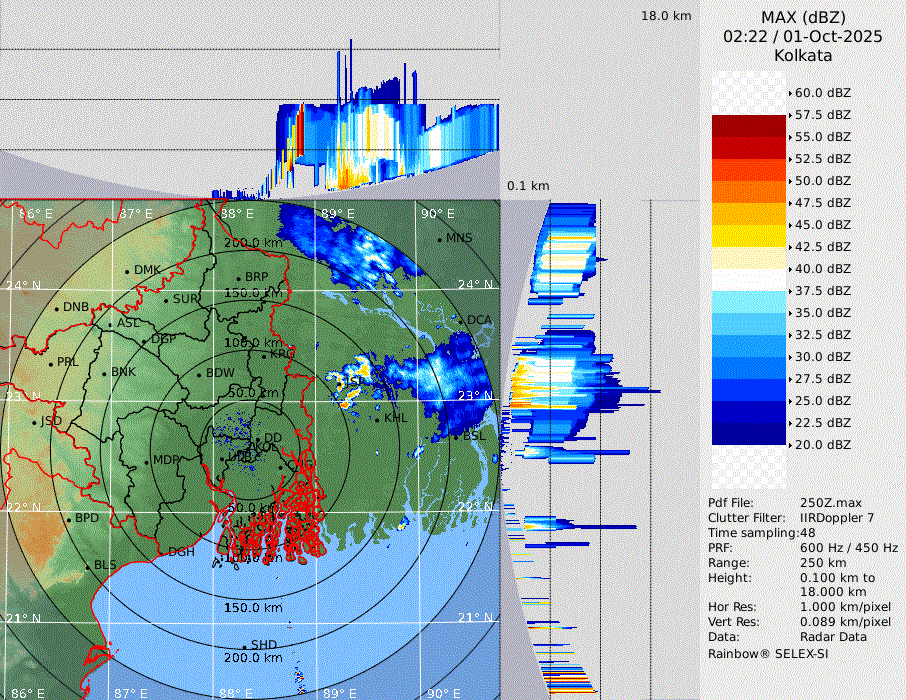Click the Clutter Filter IIRDoppler 7 value
906x700 pixels.
click(x=837, y=518)
